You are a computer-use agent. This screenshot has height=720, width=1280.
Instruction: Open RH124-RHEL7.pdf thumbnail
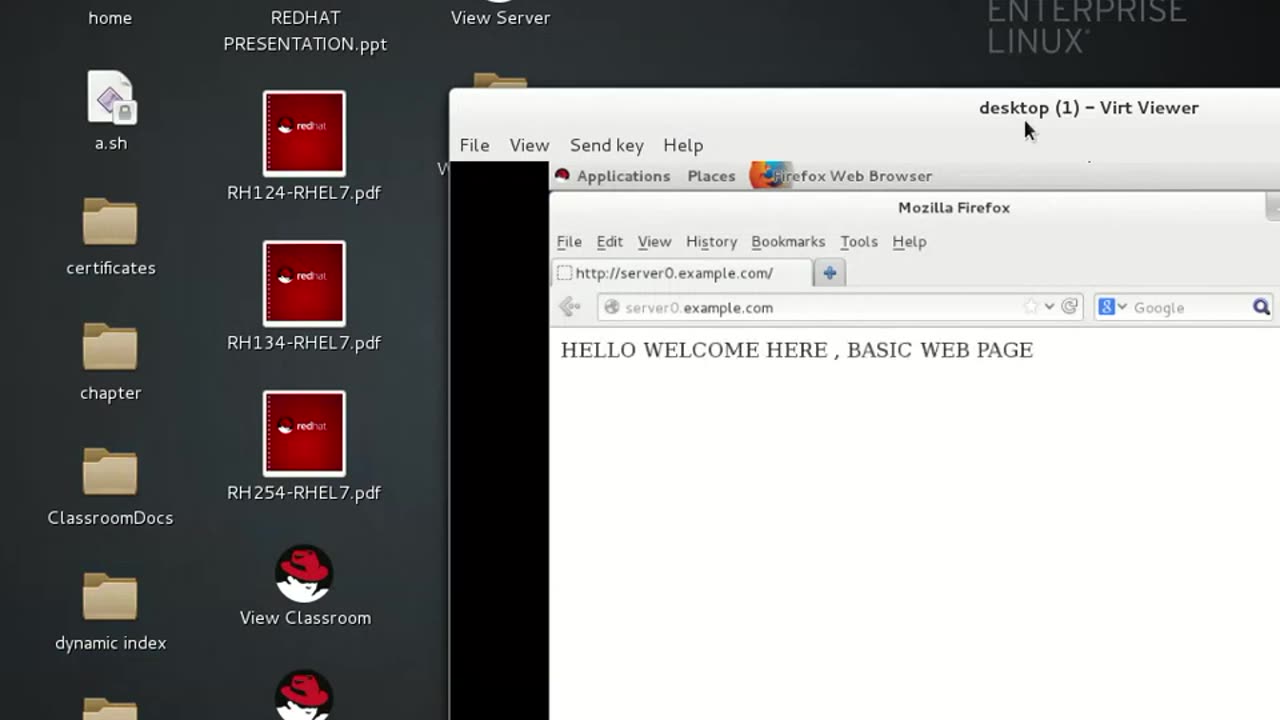click(x=304, y=133)
